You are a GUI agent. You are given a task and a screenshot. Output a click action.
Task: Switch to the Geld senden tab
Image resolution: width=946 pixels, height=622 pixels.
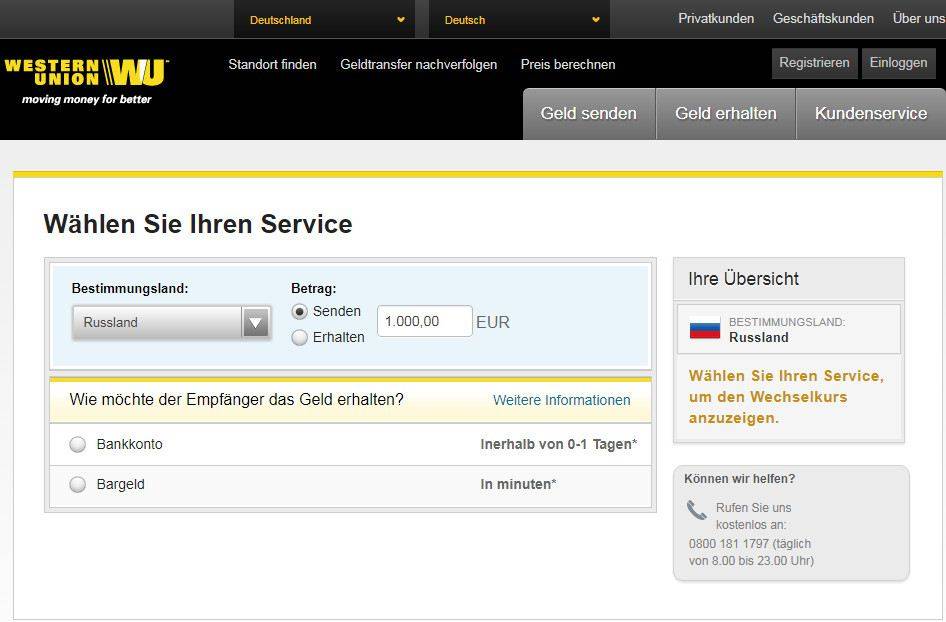(x=588, y=114)
